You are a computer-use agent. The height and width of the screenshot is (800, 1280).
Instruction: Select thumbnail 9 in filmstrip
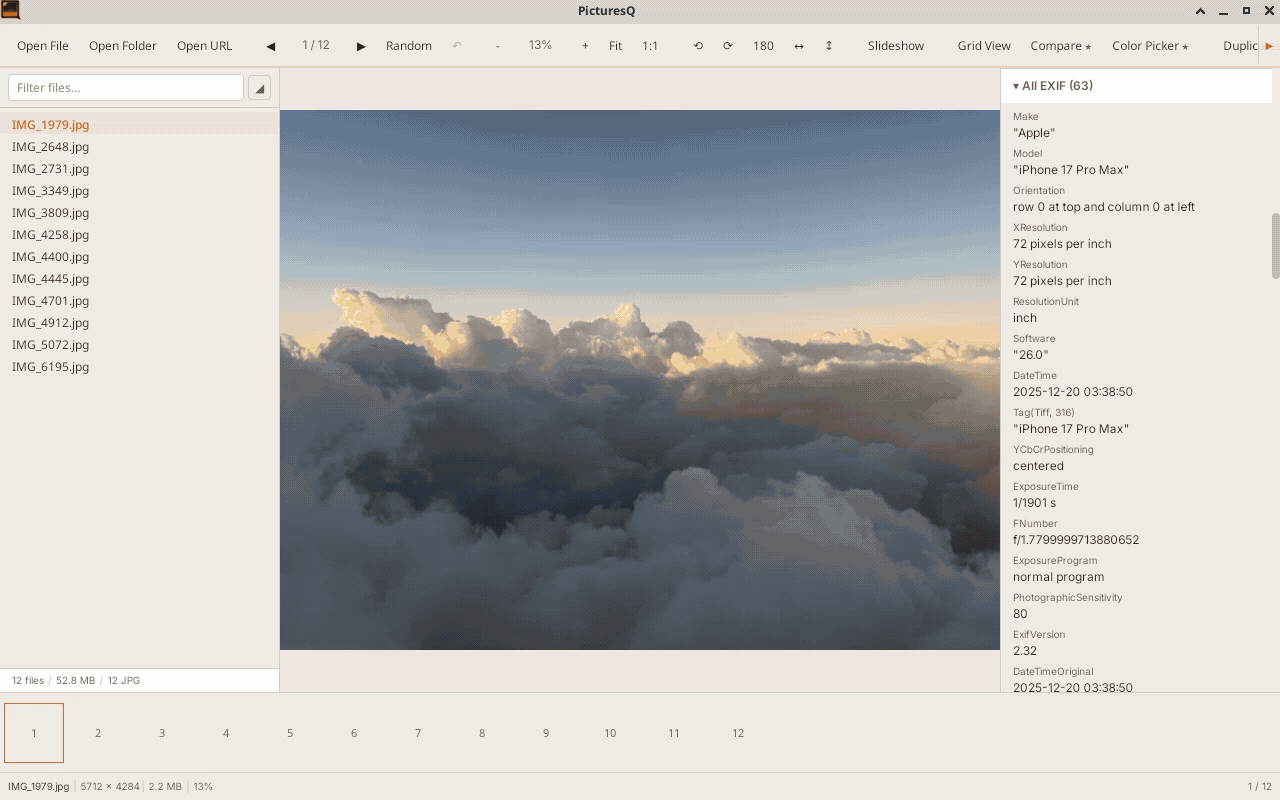click(546, 733)
